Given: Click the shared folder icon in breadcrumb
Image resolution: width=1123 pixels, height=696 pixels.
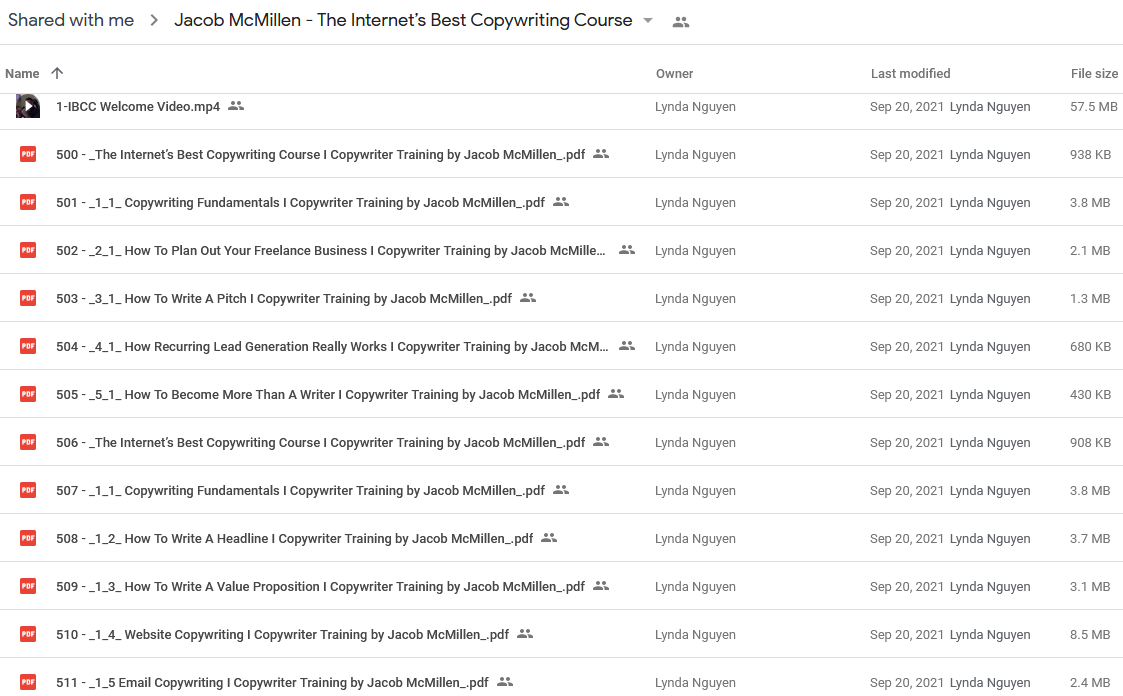Looking at the screenshot, I should pyautogui.click(x=681, y=22).
